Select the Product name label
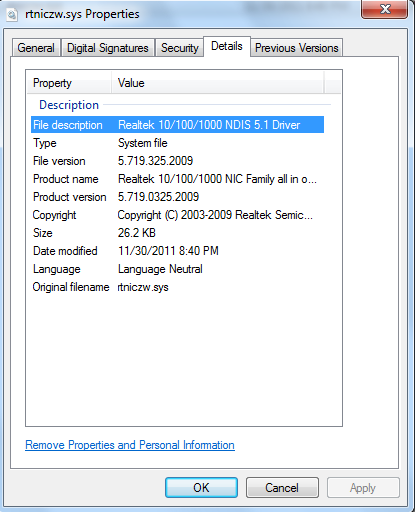Viewport: 415px width, 513px height. tap(66, 179)
